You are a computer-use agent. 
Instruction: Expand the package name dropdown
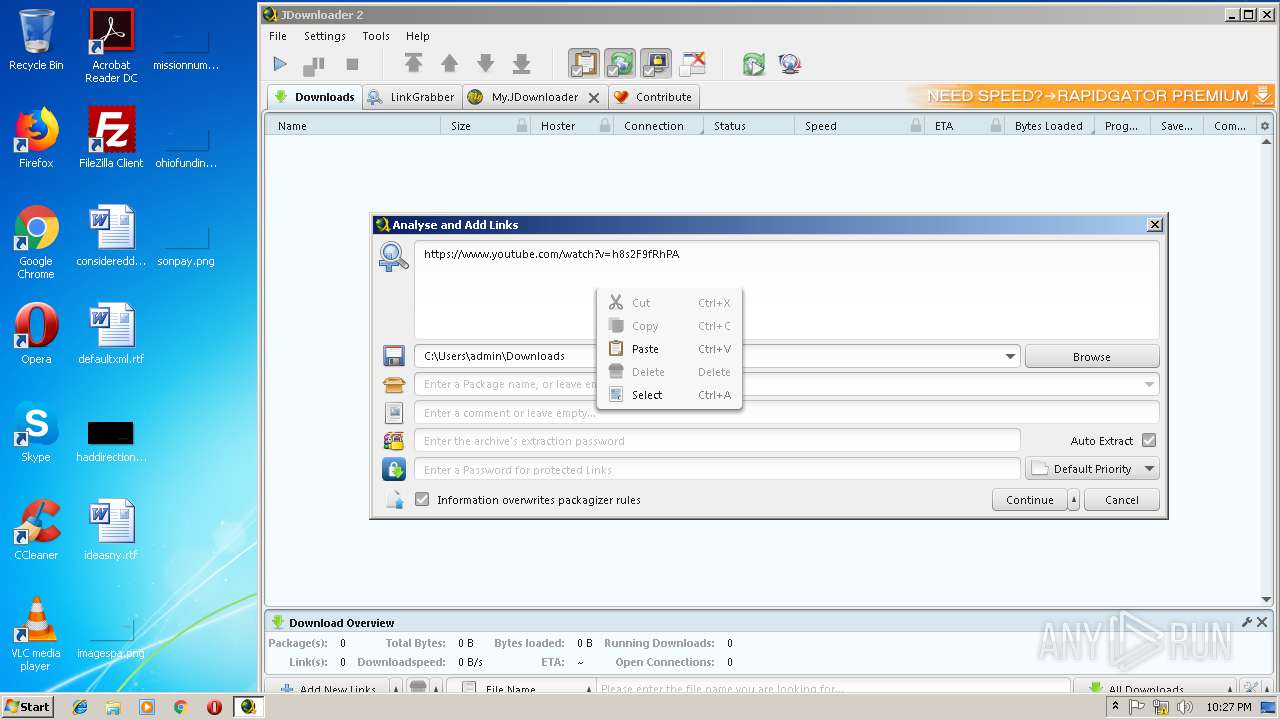click(x=1149, y=384)
